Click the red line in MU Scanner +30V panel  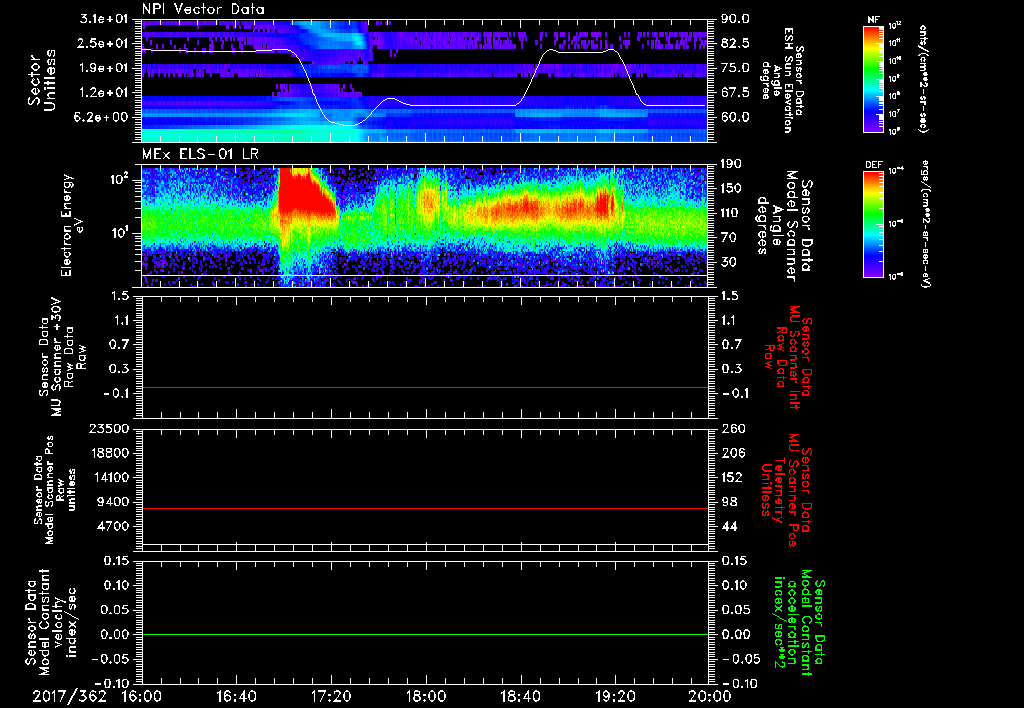point(425,387)
